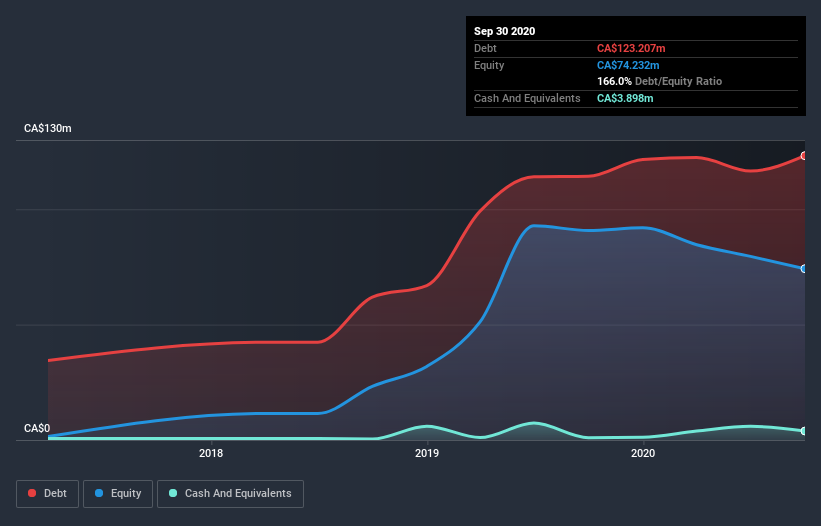
Task: Select the 2019 x-axis label
Action: tap(427, 453)
